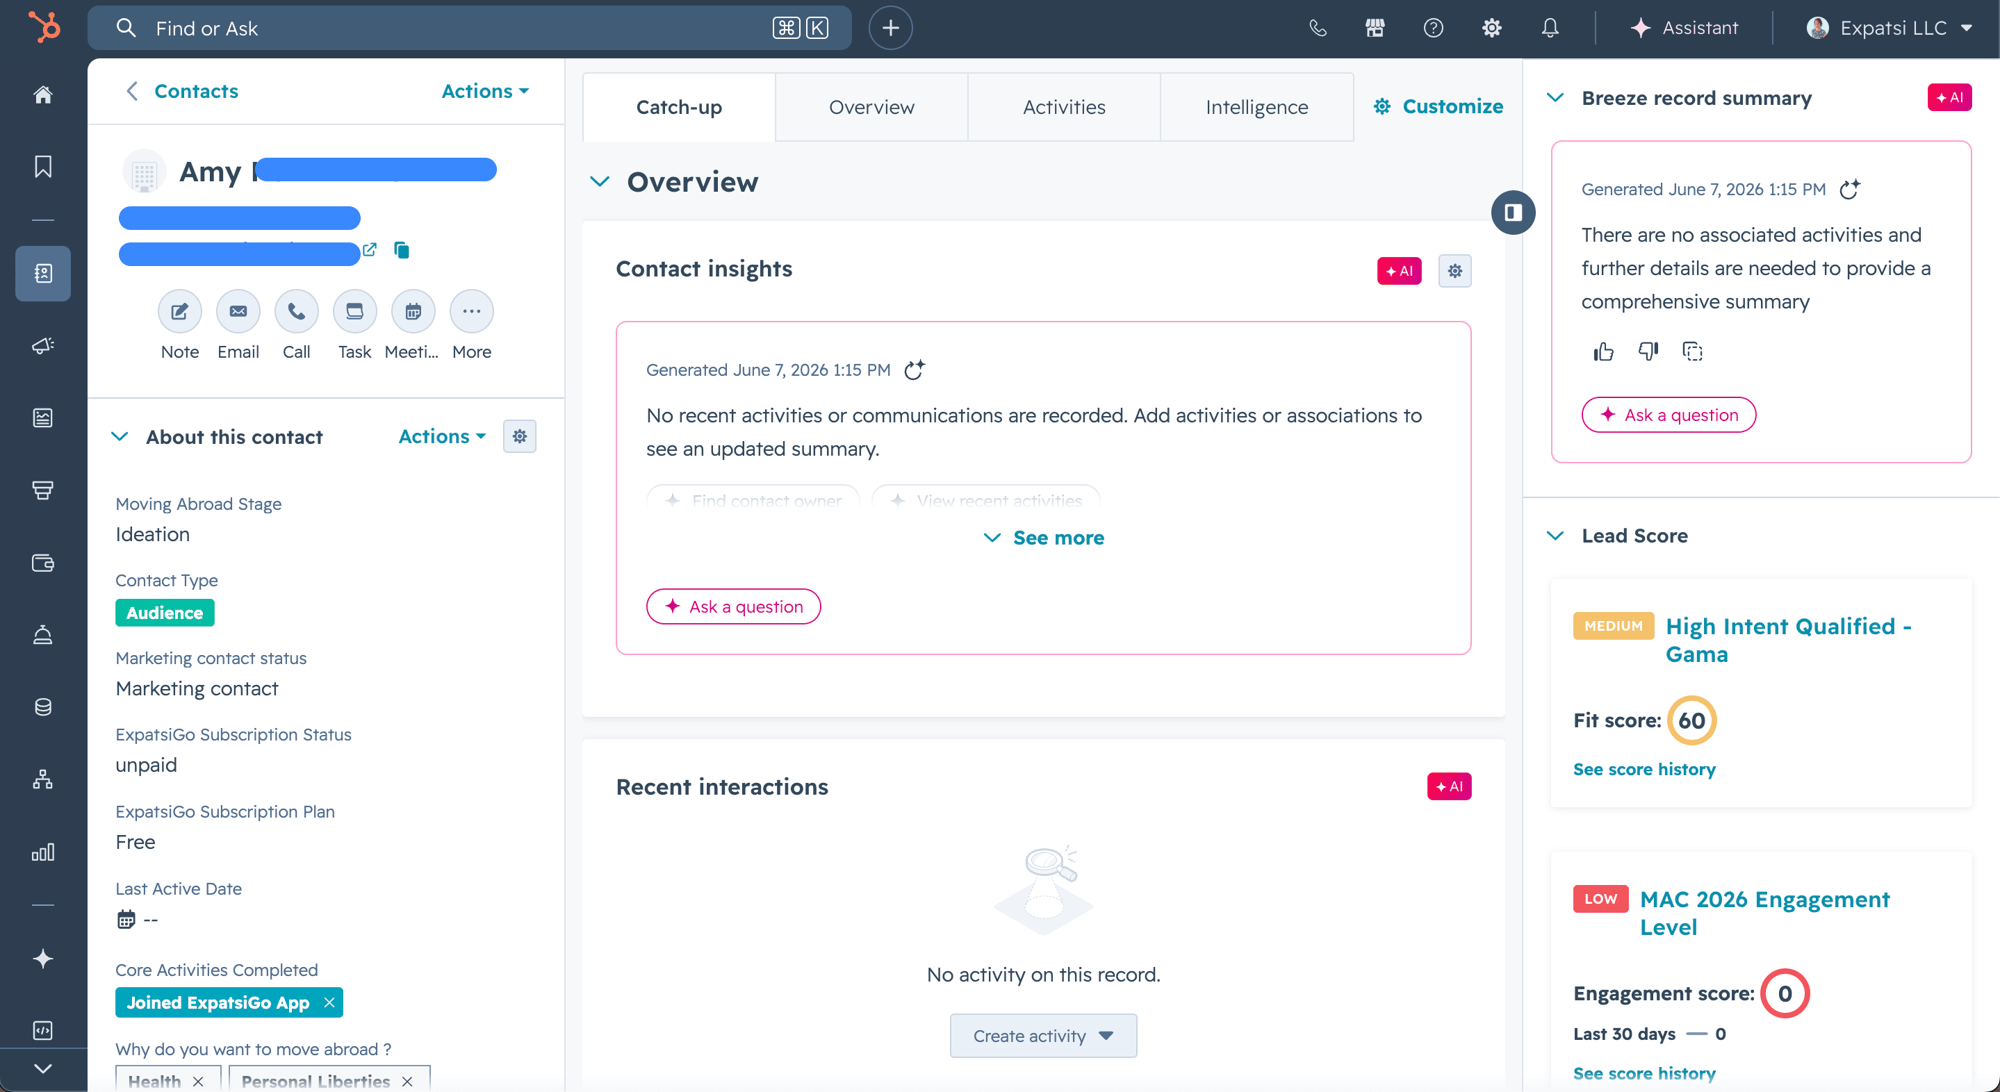Viewport: 2000px width, 1092px height.
Task: Collapse the Breeze record summary card
Action: 1555,98
